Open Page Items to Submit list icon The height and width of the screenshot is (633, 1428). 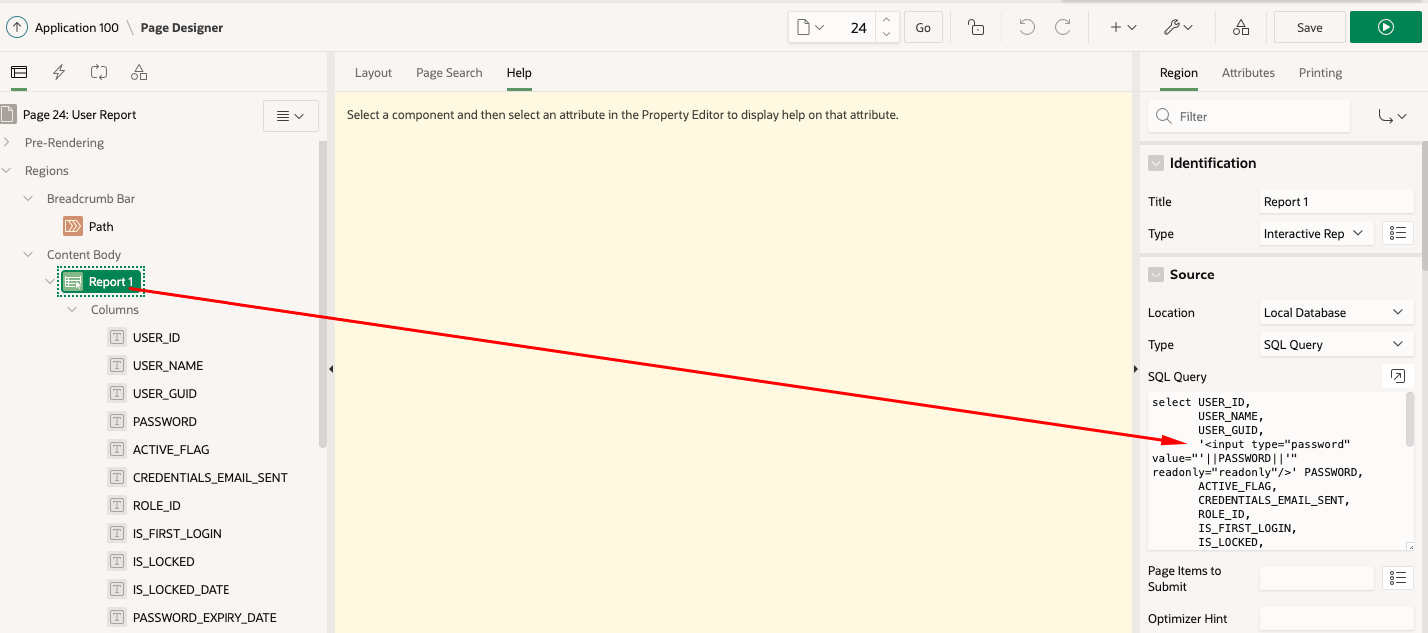point(1398,578)
